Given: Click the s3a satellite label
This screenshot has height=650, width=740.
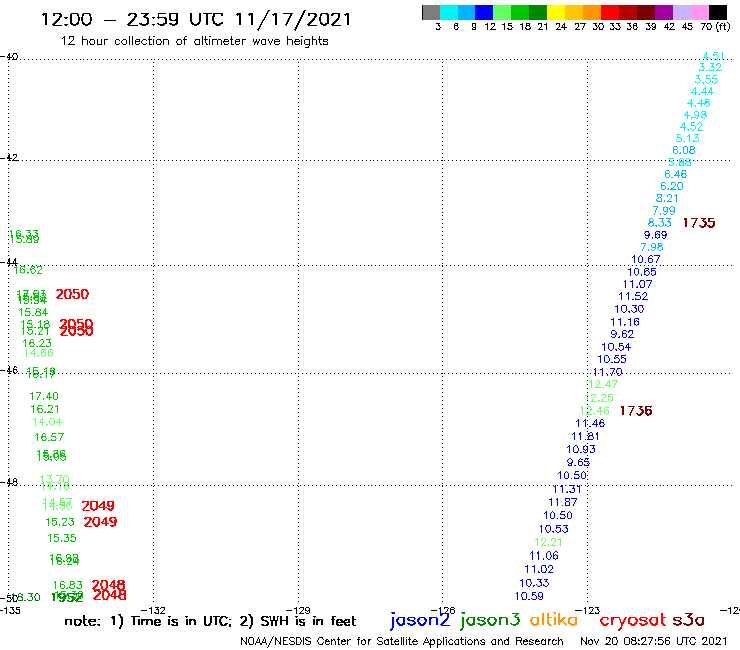Looking at the screenshot, I should (688, 620).
